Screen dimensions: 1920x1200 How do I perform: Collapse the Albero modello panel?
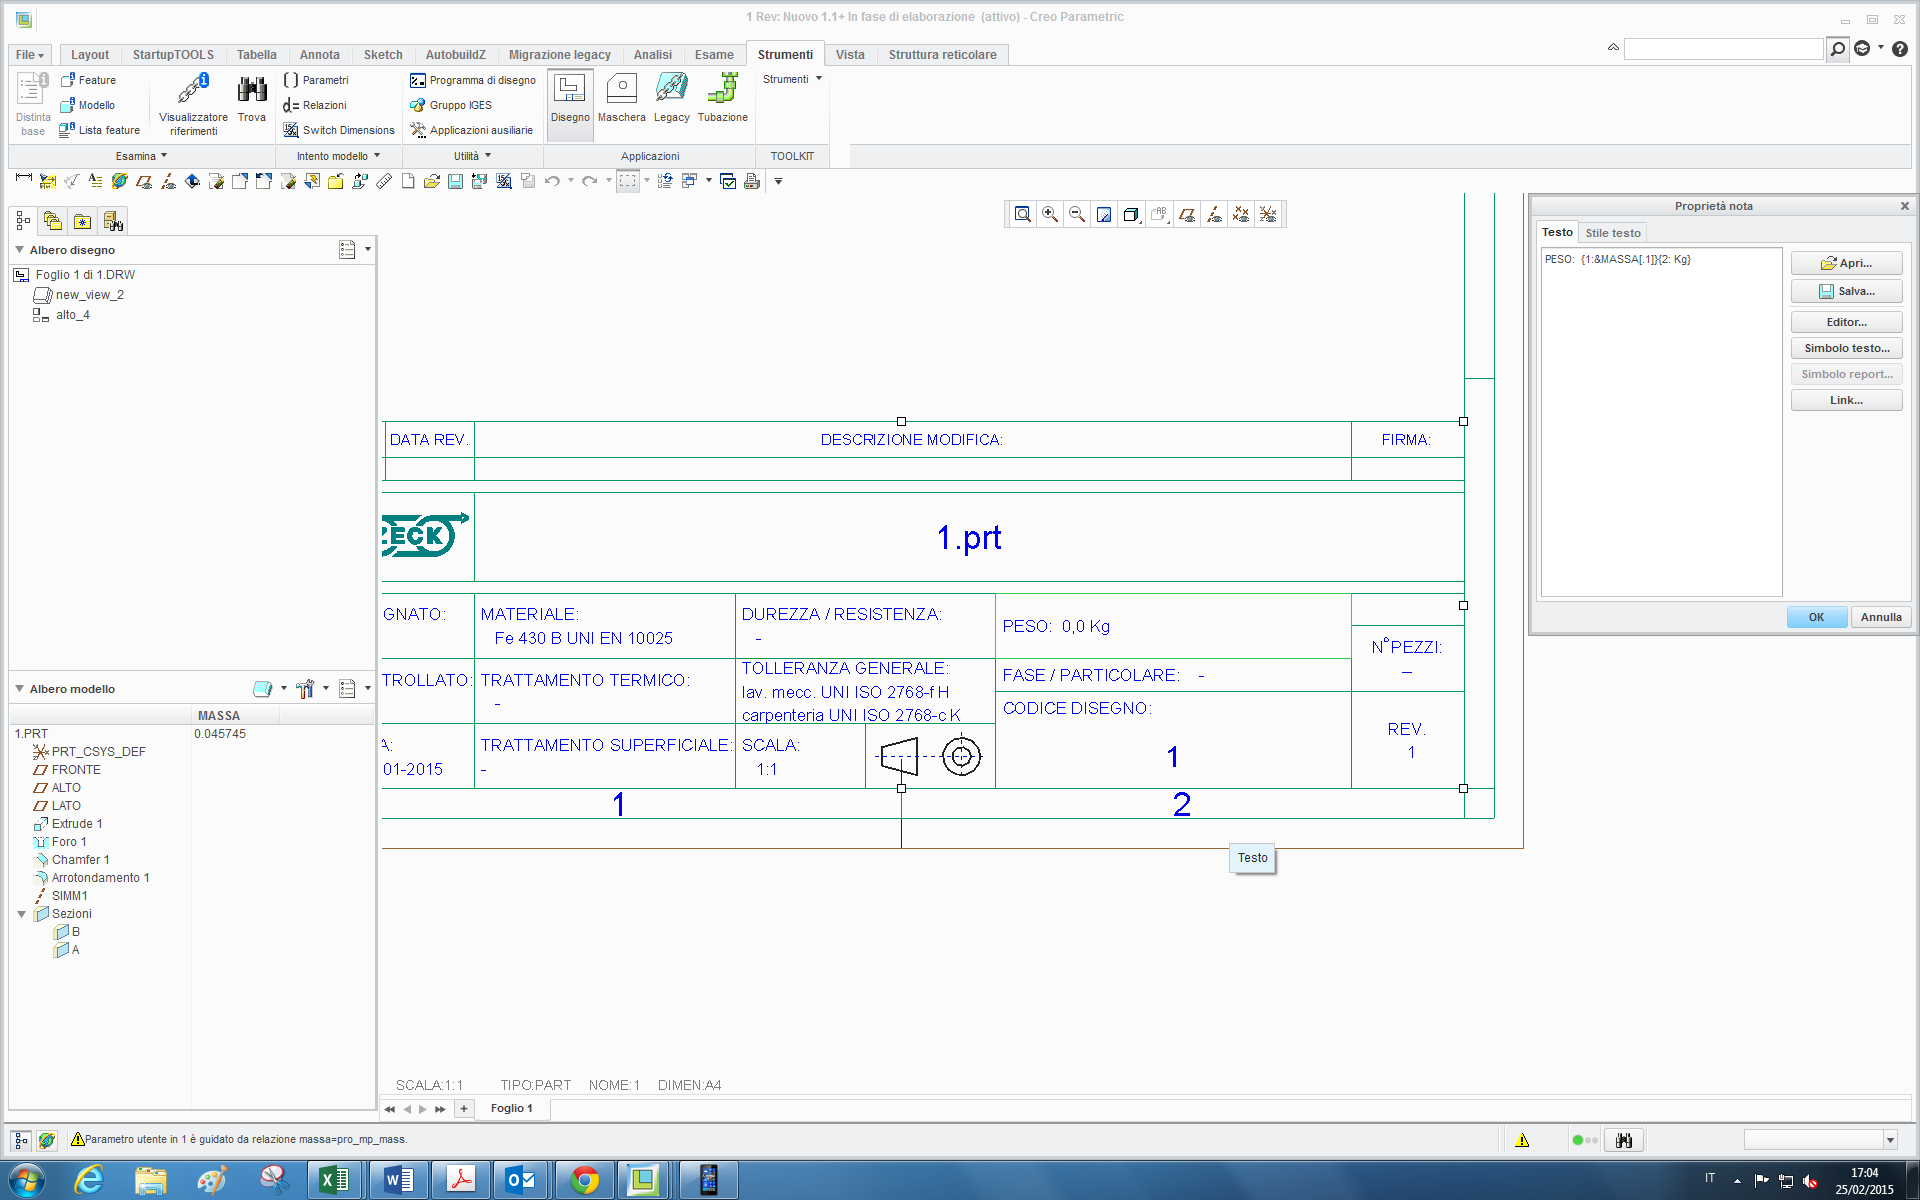click(19, 689)
